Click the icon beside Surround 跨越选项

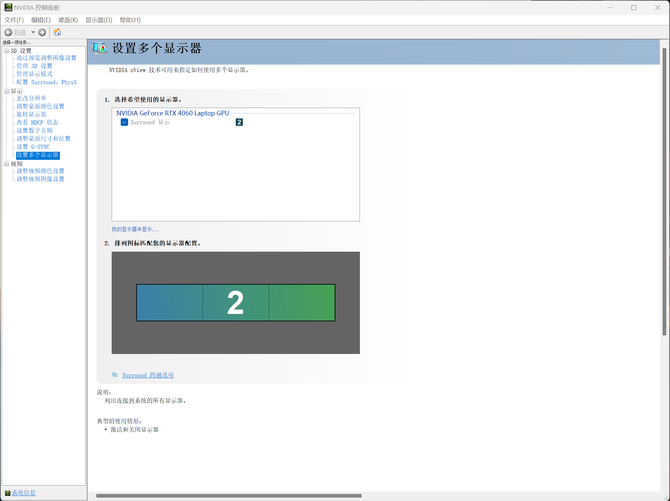coord(115,375)
